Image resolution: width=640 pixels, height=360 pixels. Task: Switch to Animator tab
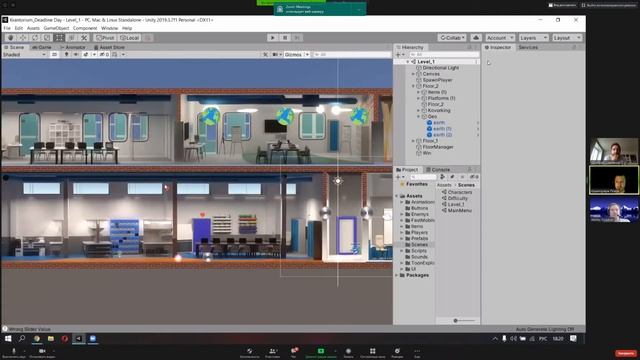(73, 47)
